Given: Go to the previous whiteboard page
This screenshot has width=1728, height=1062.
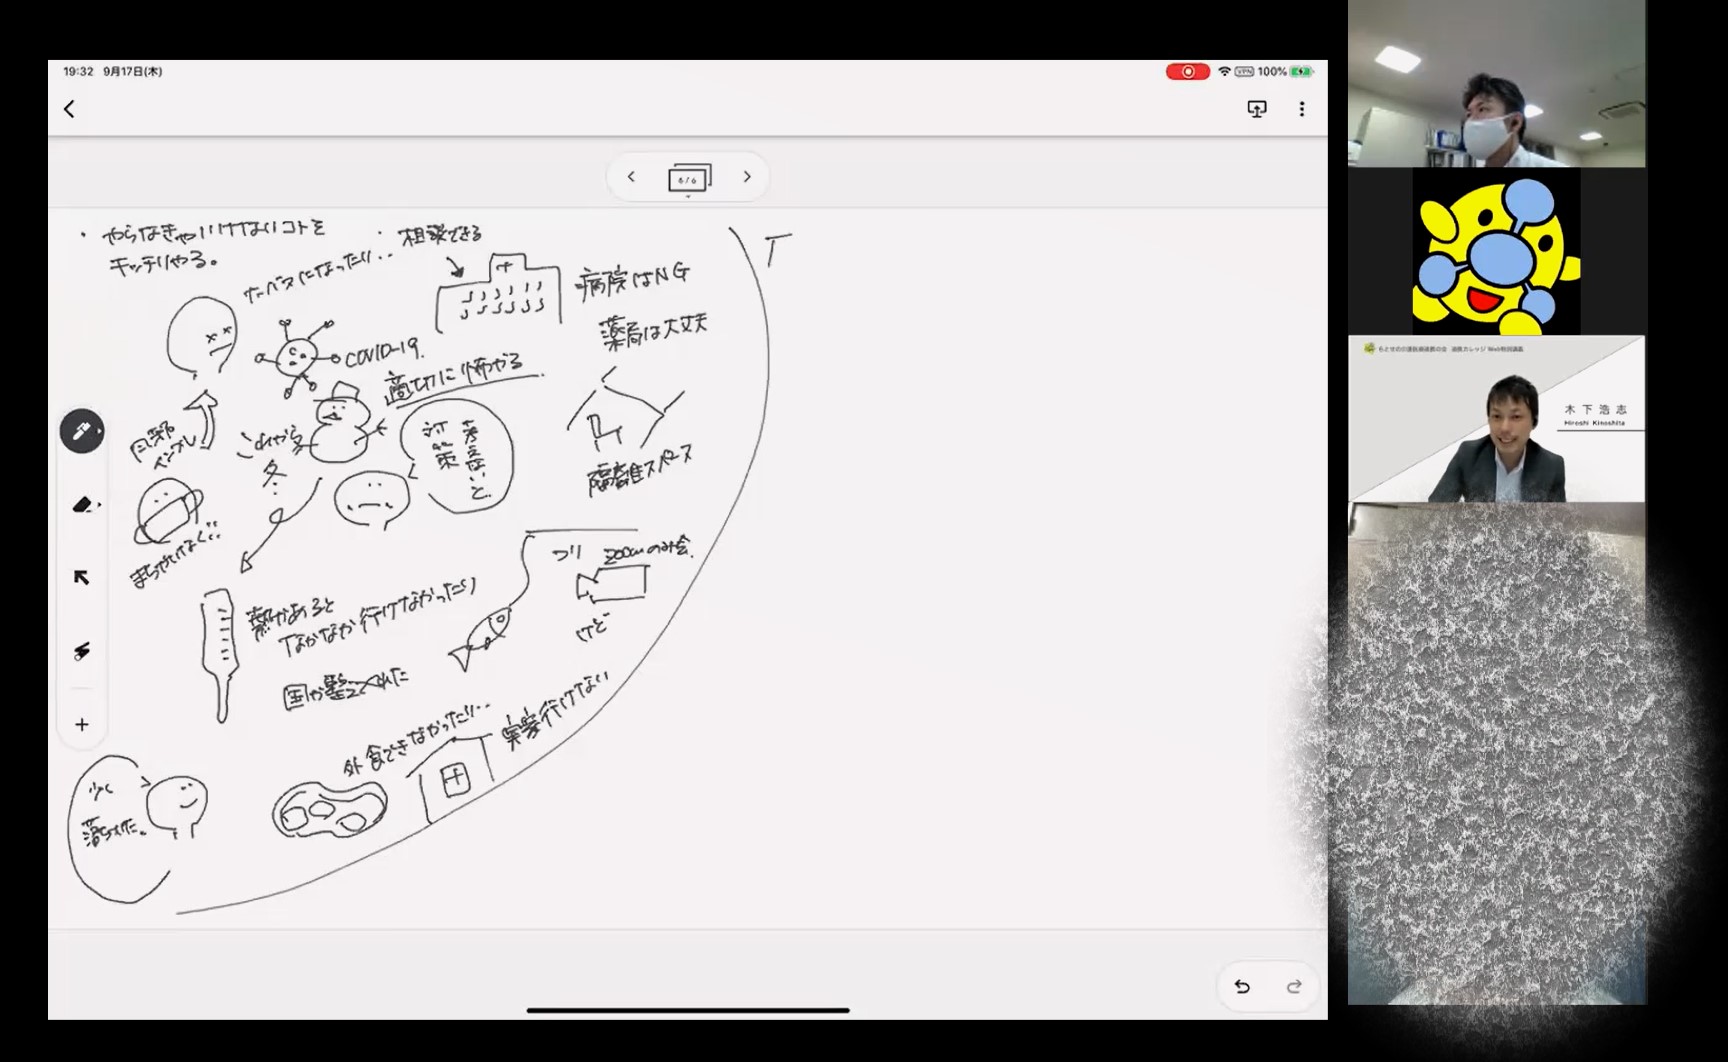Looking at the screenshot, I should tap(631, 177).
